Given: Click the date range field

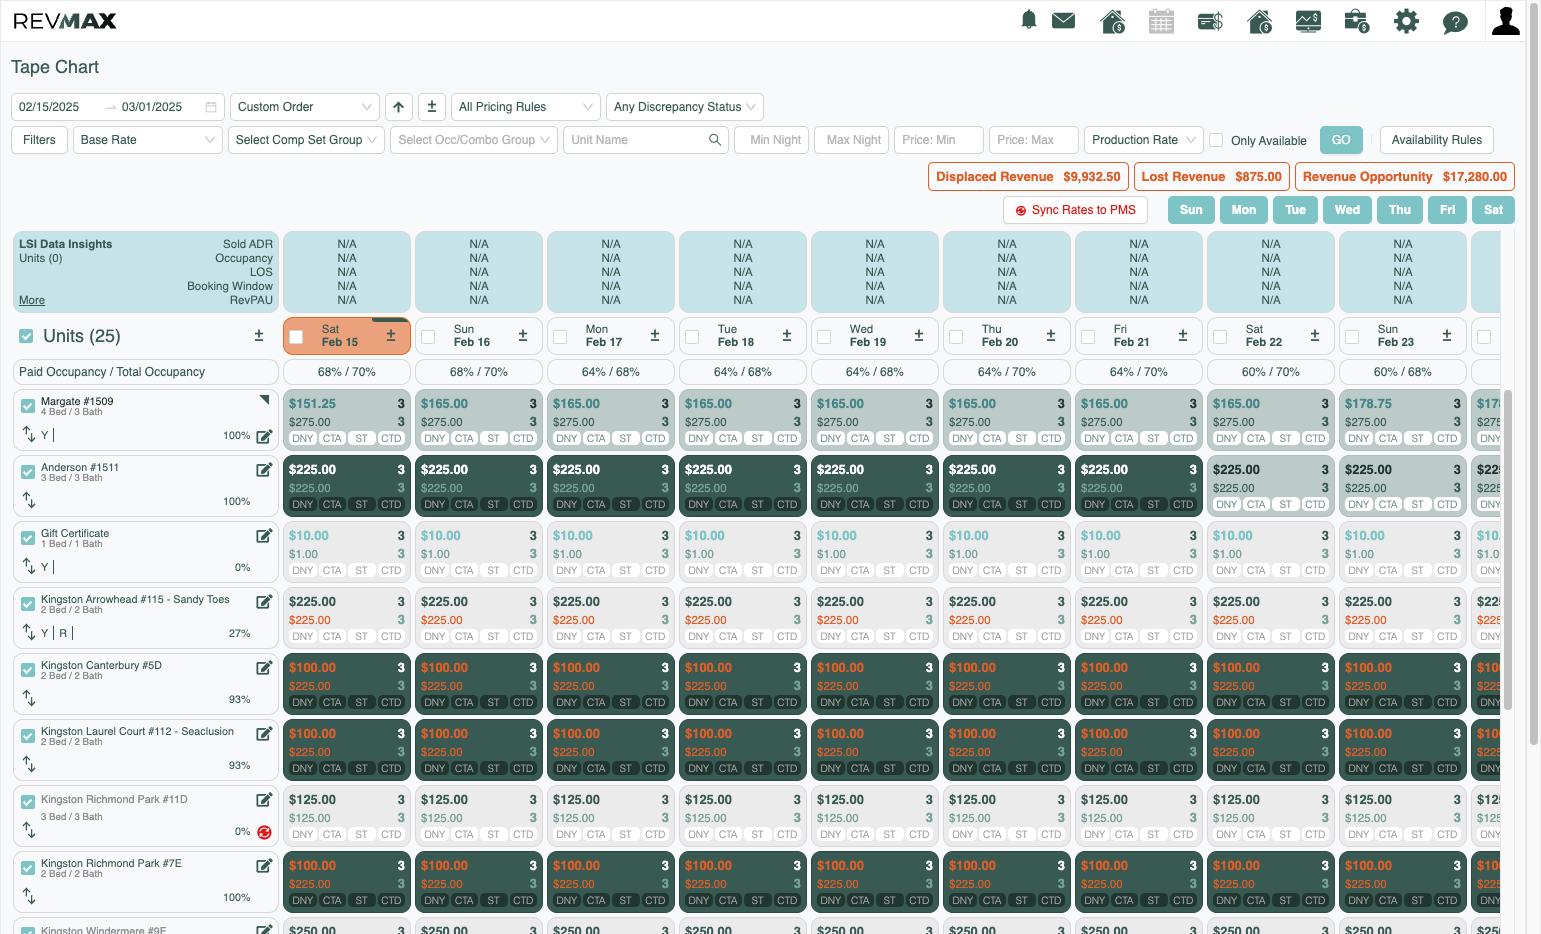Looking at the screenshot, I should click(x=118, y=107).
